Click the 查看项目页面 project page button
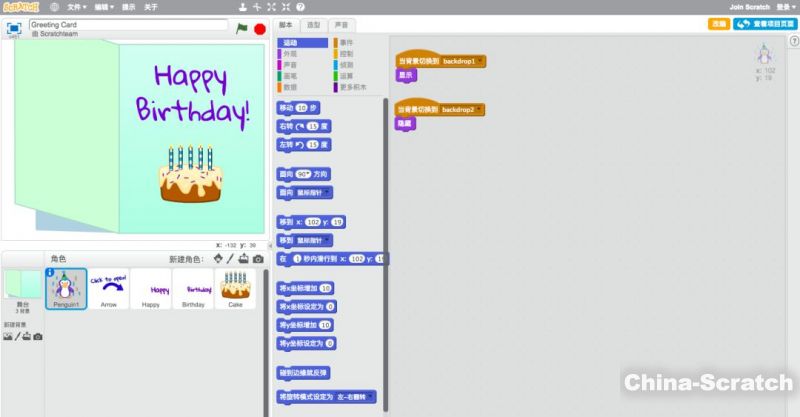 [766, 24]
